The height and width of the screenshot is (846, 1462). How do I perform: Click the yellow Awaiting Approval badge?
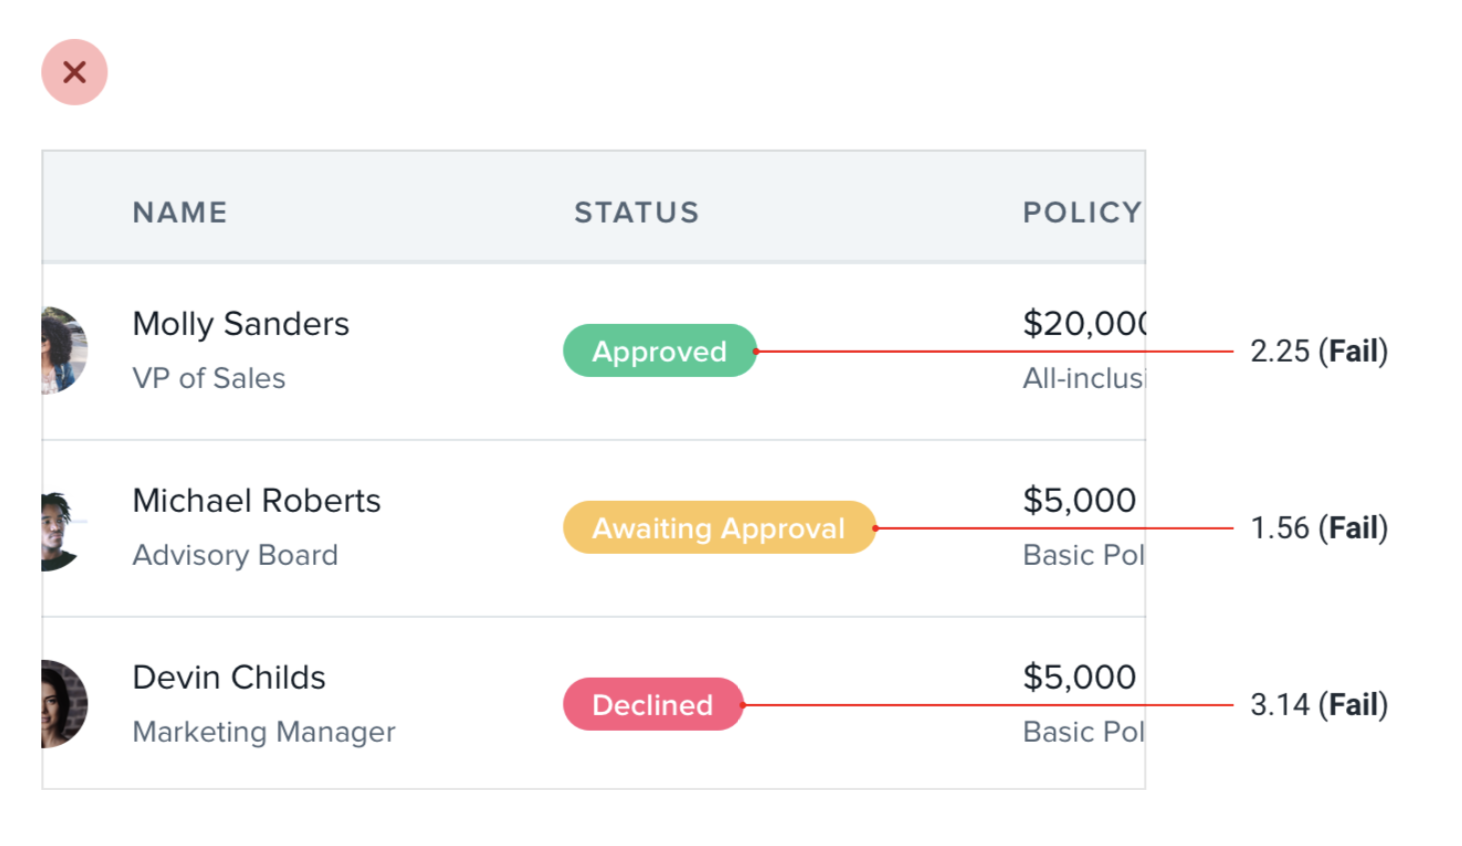click(718, 528)
